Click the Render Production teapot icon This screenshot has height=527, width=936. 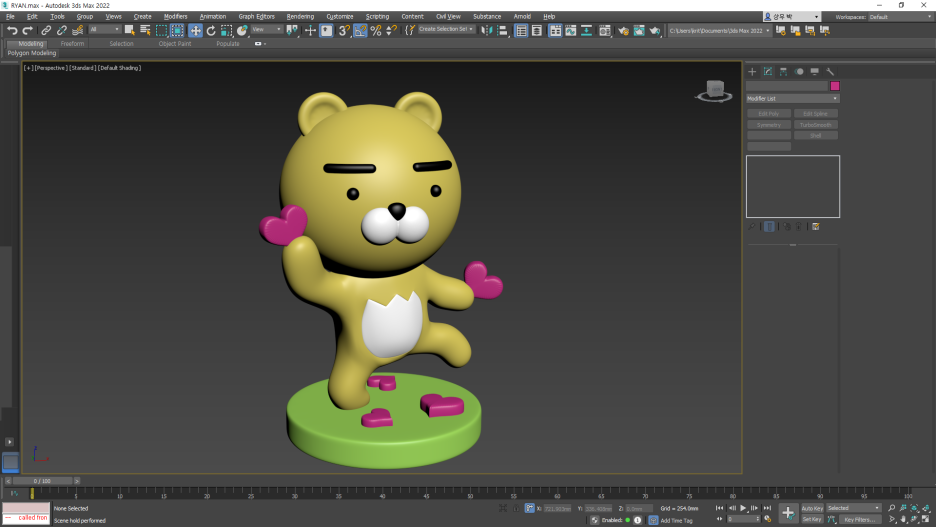pyautogui.click(x=655, y=30)
